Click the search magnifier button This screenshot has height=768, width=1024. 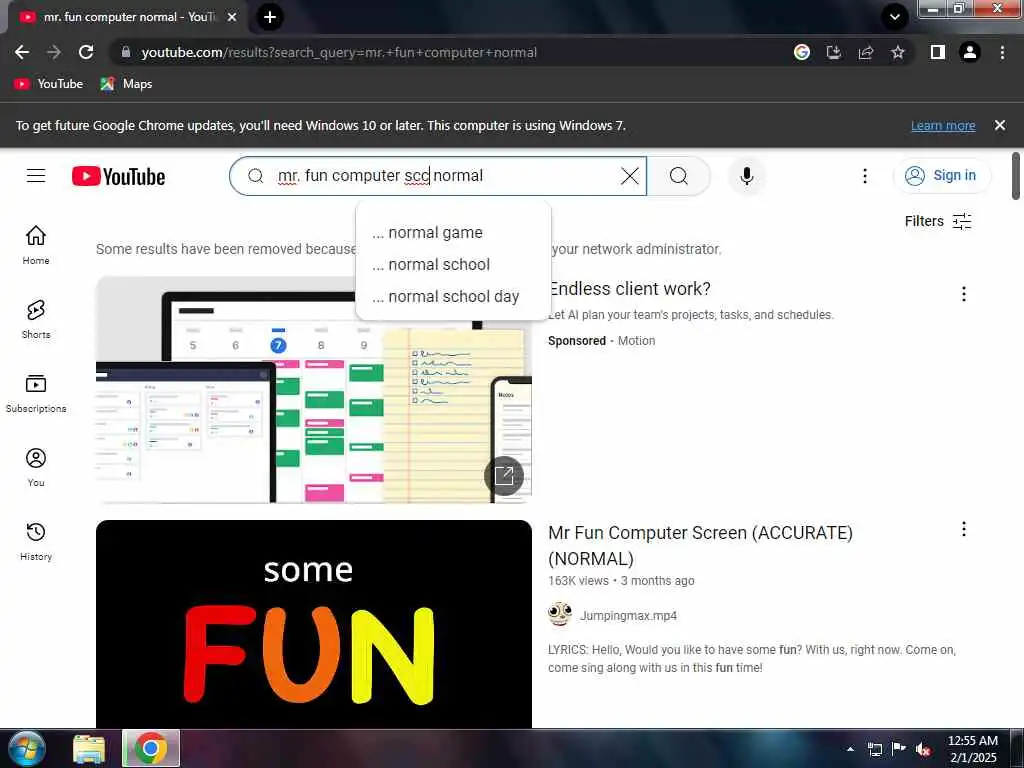pos(679,176)
